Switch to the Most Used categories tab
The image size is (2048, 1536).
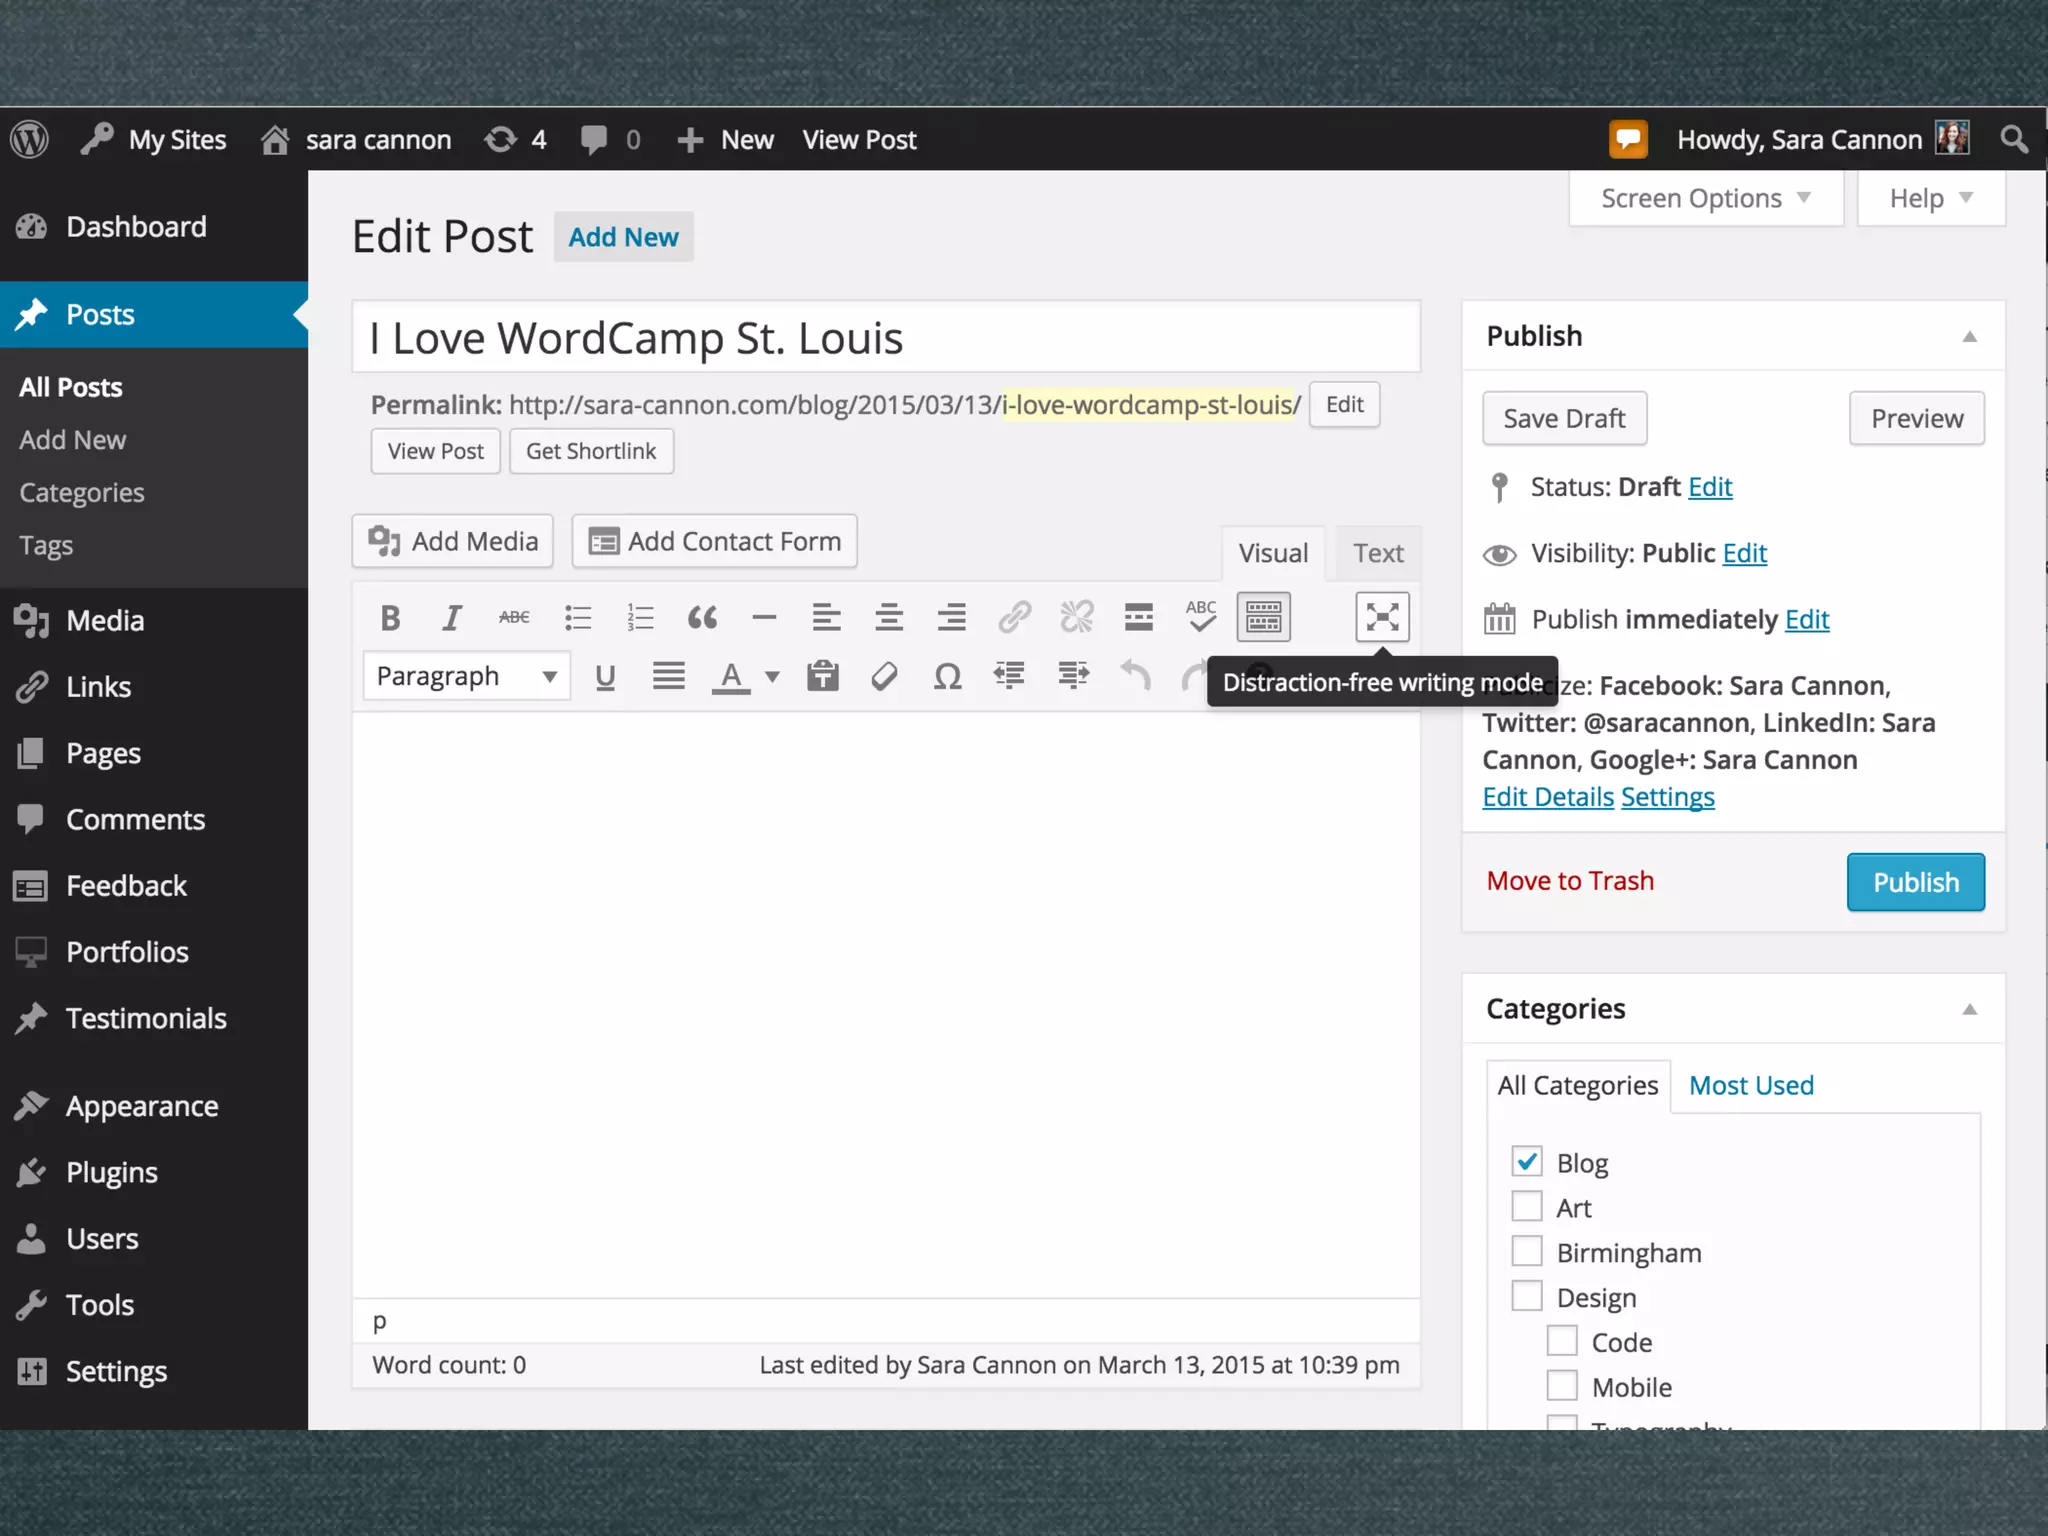pyautogui.click(x=1751, y=1086)
